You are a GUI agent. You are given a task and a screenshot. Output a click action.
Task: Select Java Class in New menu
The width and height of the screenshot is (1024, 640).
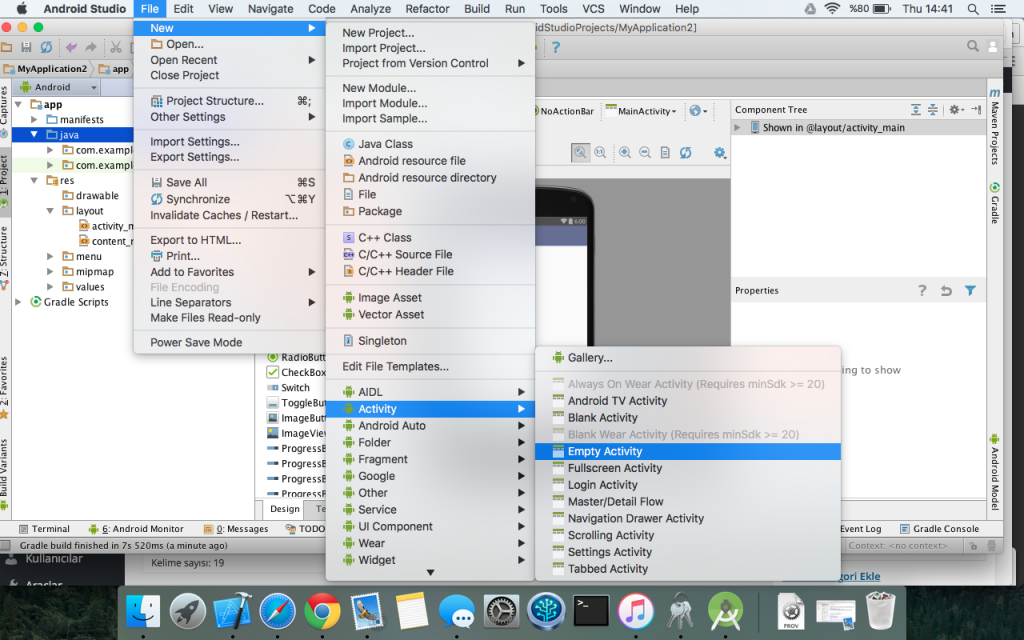point(430,144)
